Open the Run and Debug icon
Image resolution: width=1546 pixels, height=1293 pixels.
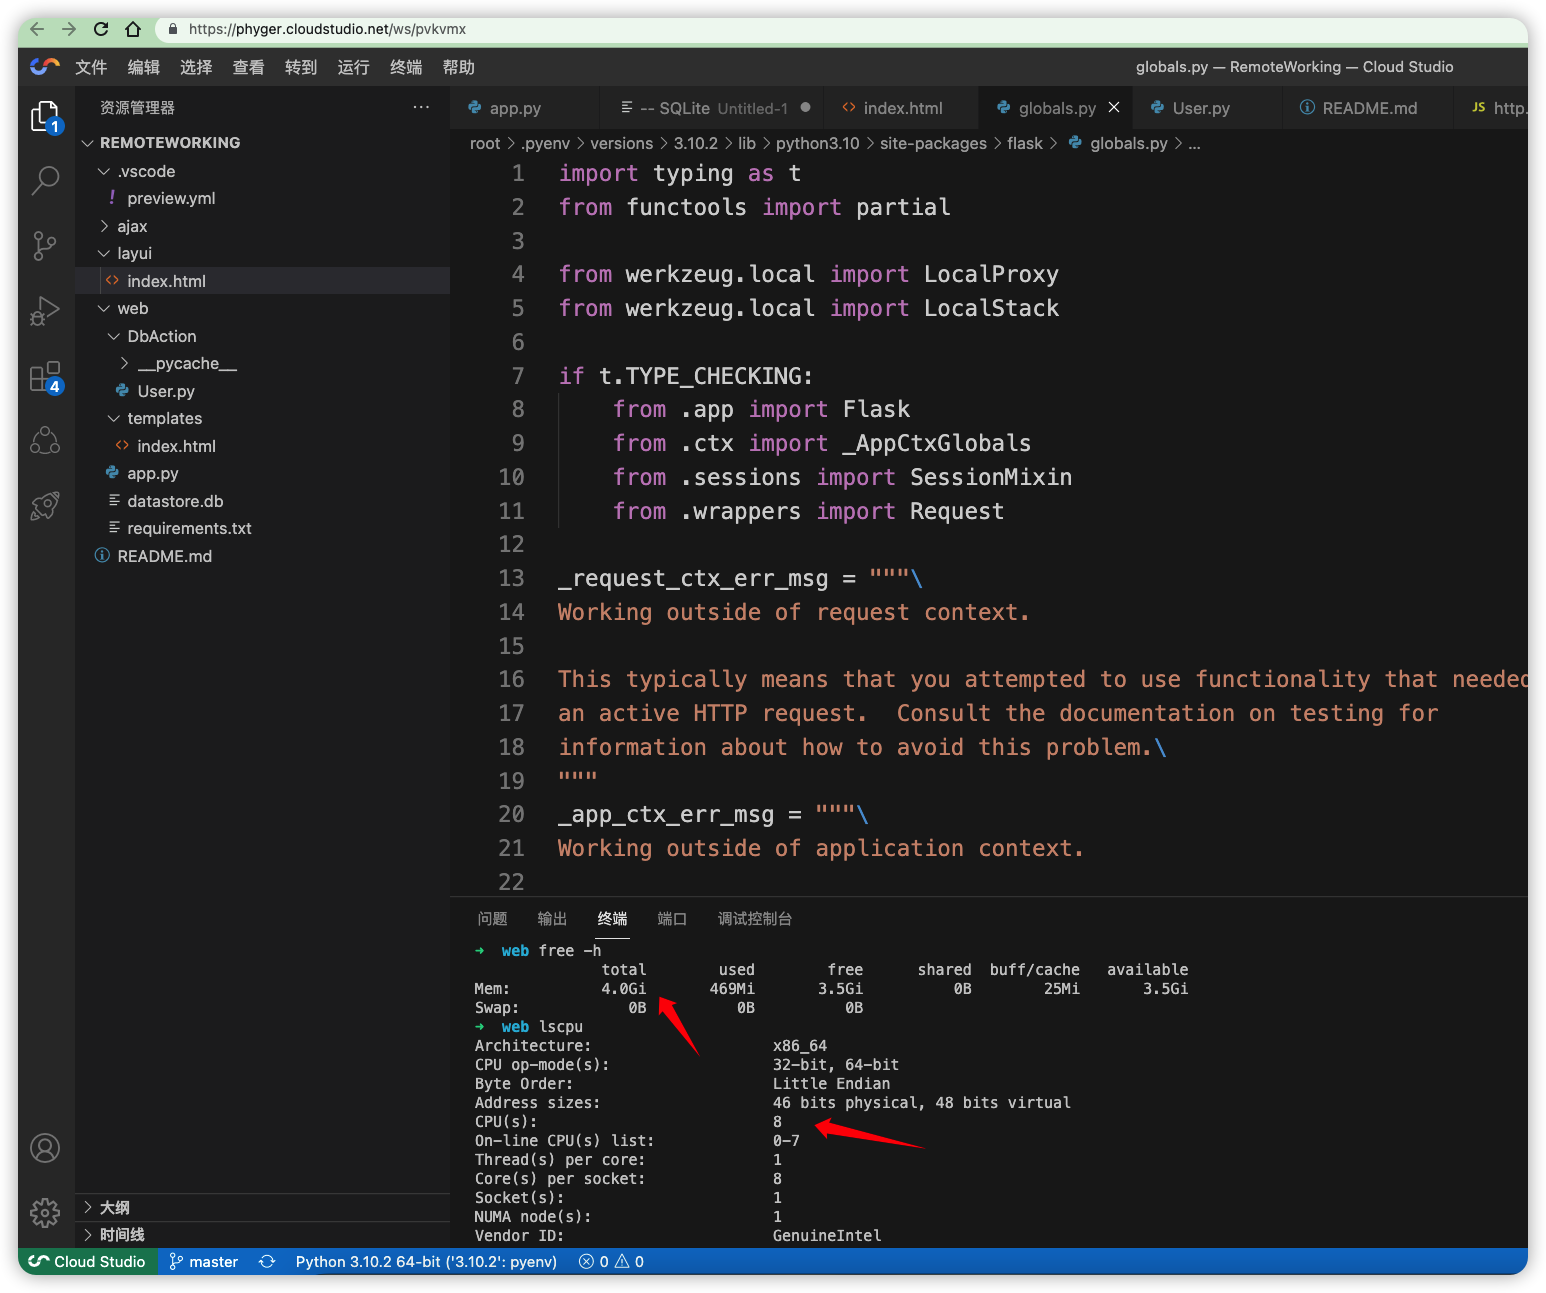point(45,310)
